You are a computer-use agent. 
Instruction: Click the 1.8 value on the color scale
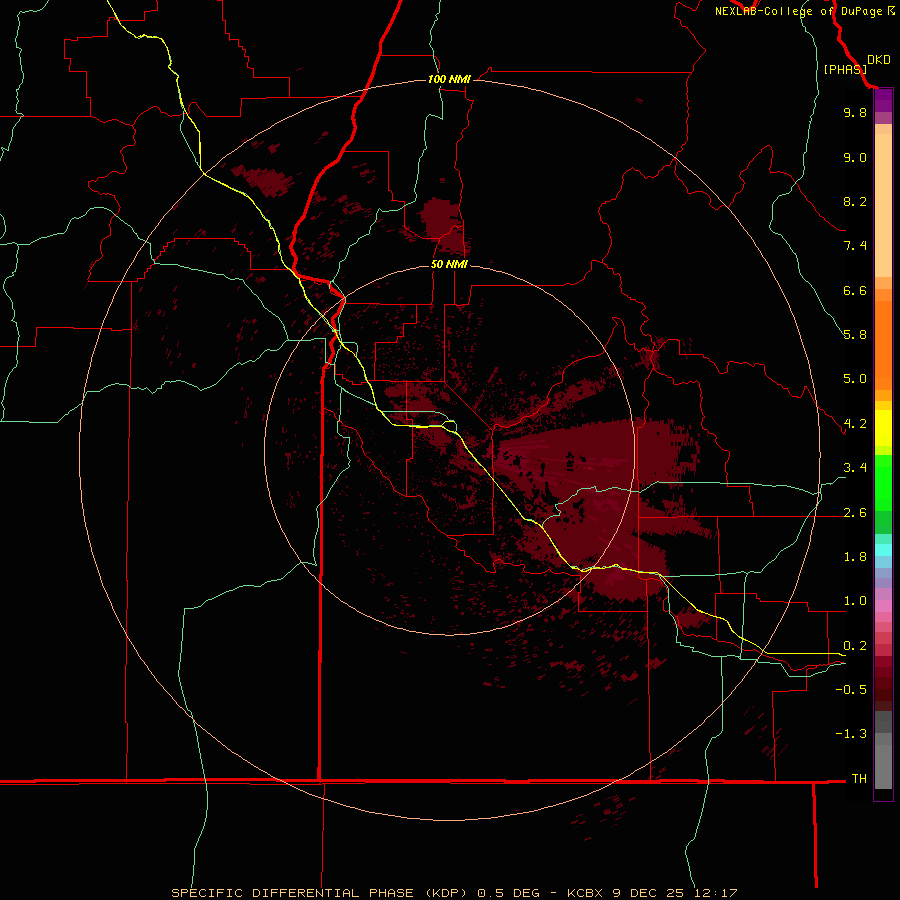(x=855, y=557)
